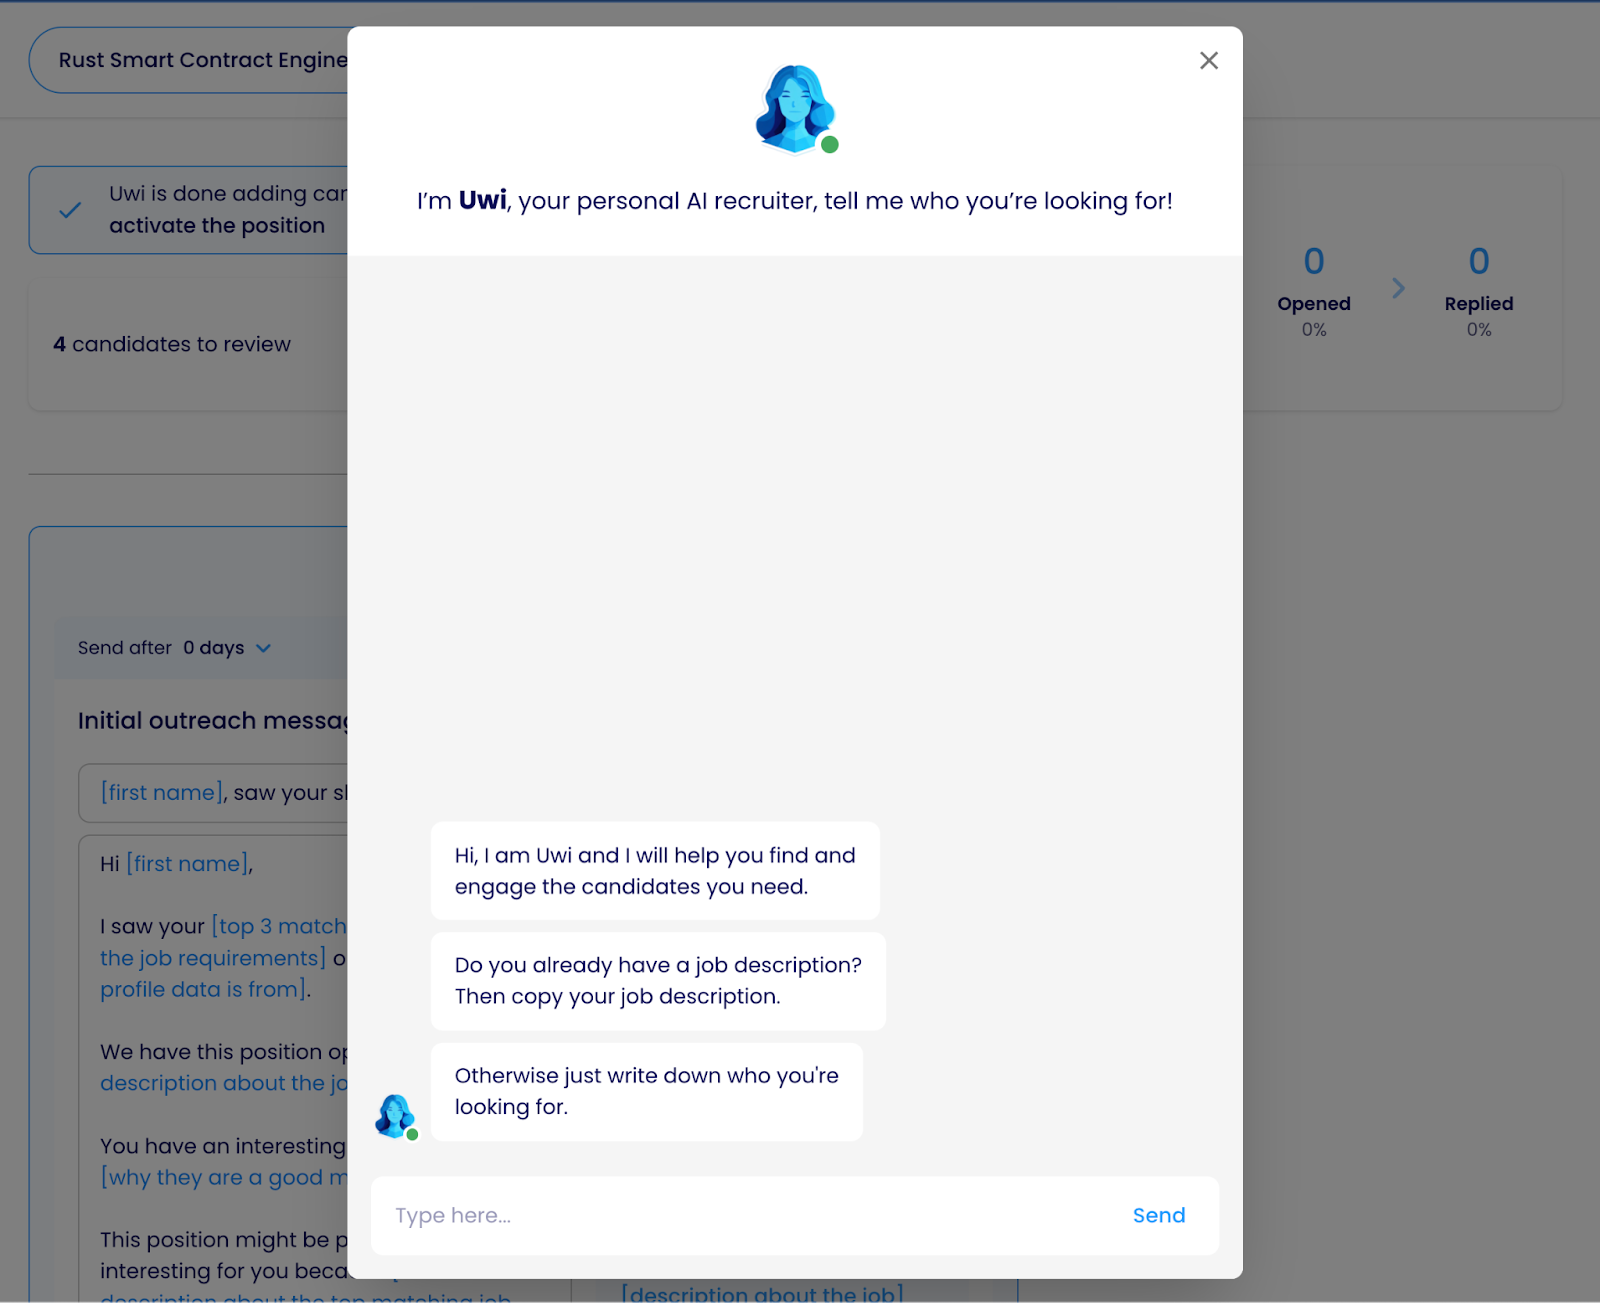Click Uwi's large avatar at top of dialog
1600x1303 pixels.
click(794, 108)
